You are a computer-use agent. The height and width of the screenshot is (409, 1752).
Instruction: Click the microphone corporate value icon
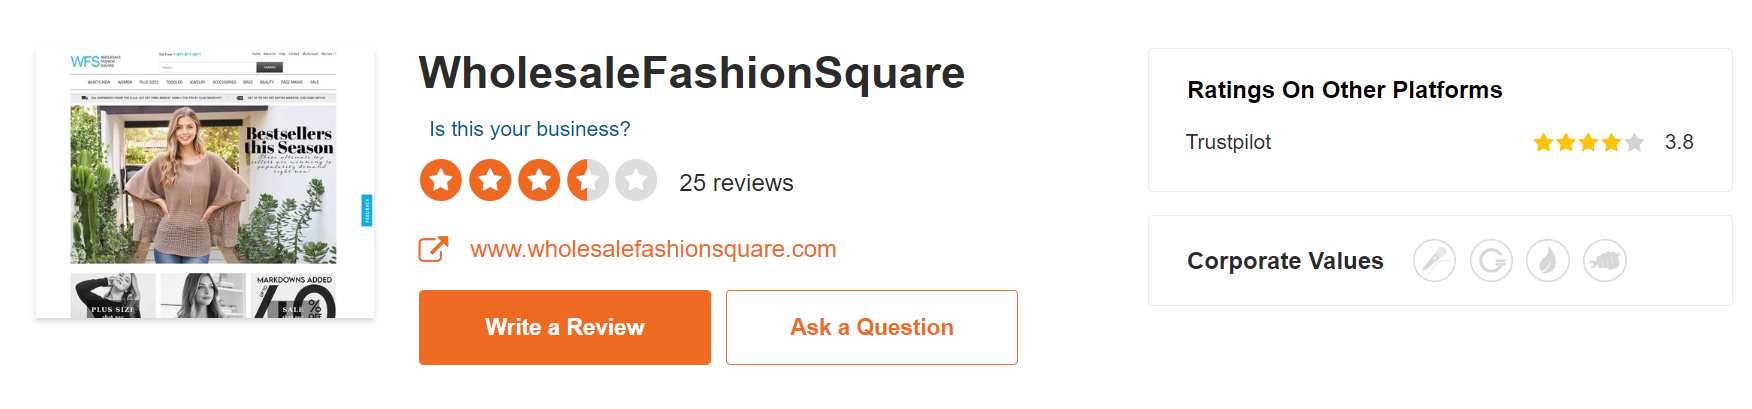(1434, 261)
